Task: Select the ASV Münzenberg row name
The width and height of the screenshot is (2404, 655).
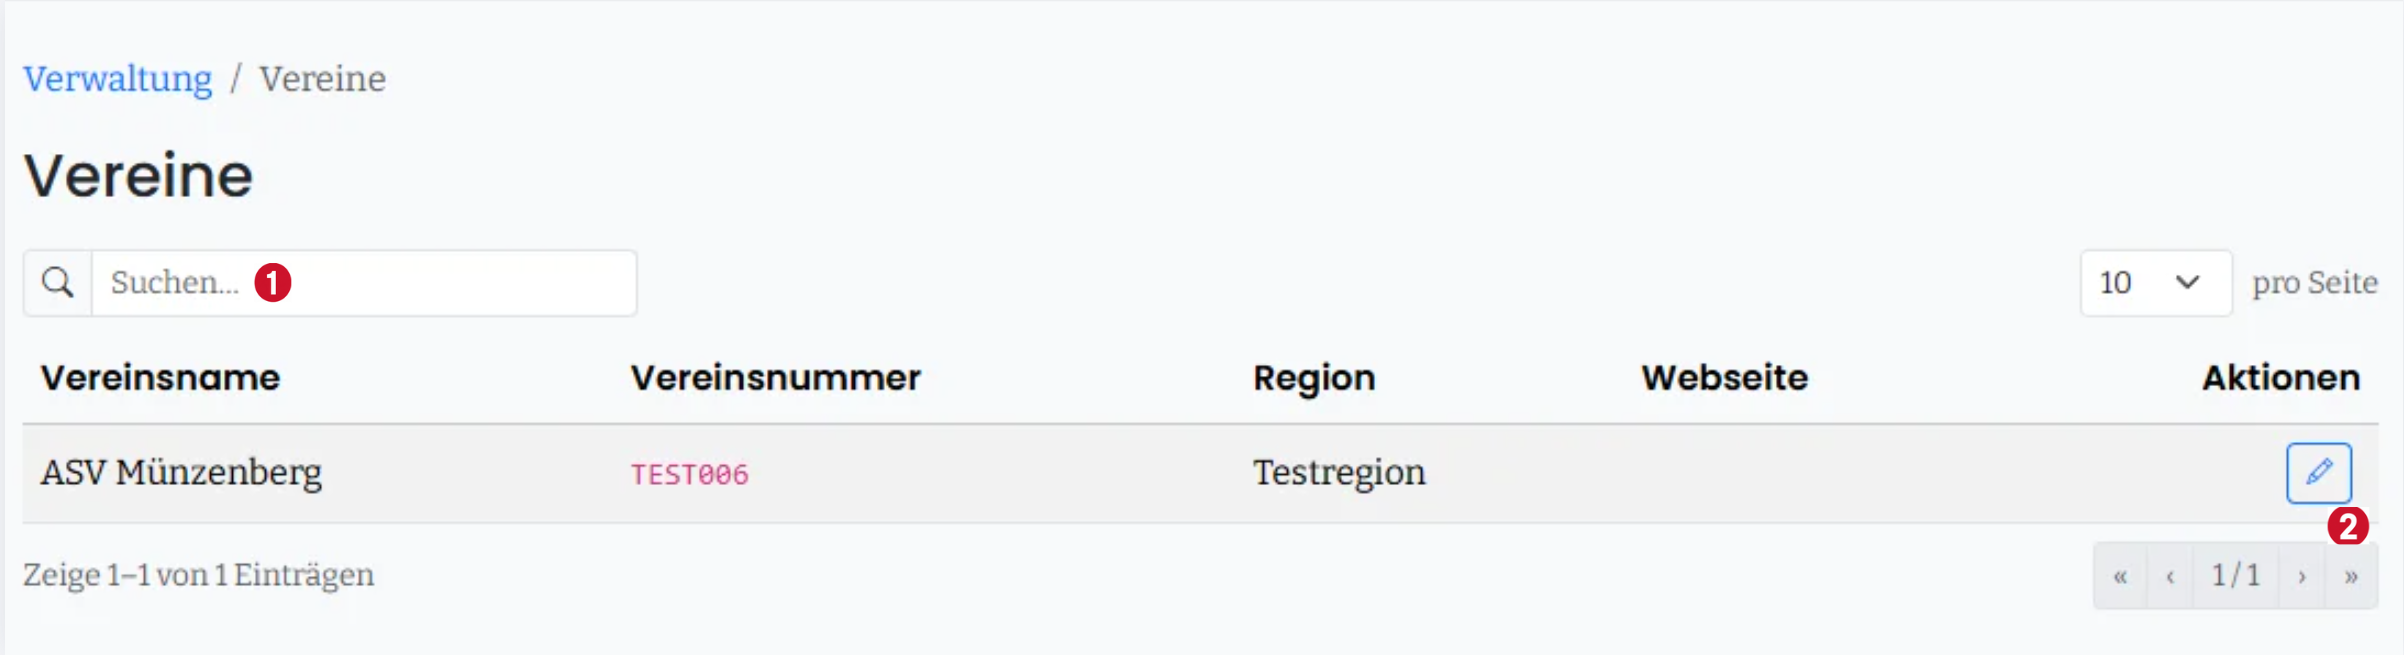Action: tap(181, 473)
